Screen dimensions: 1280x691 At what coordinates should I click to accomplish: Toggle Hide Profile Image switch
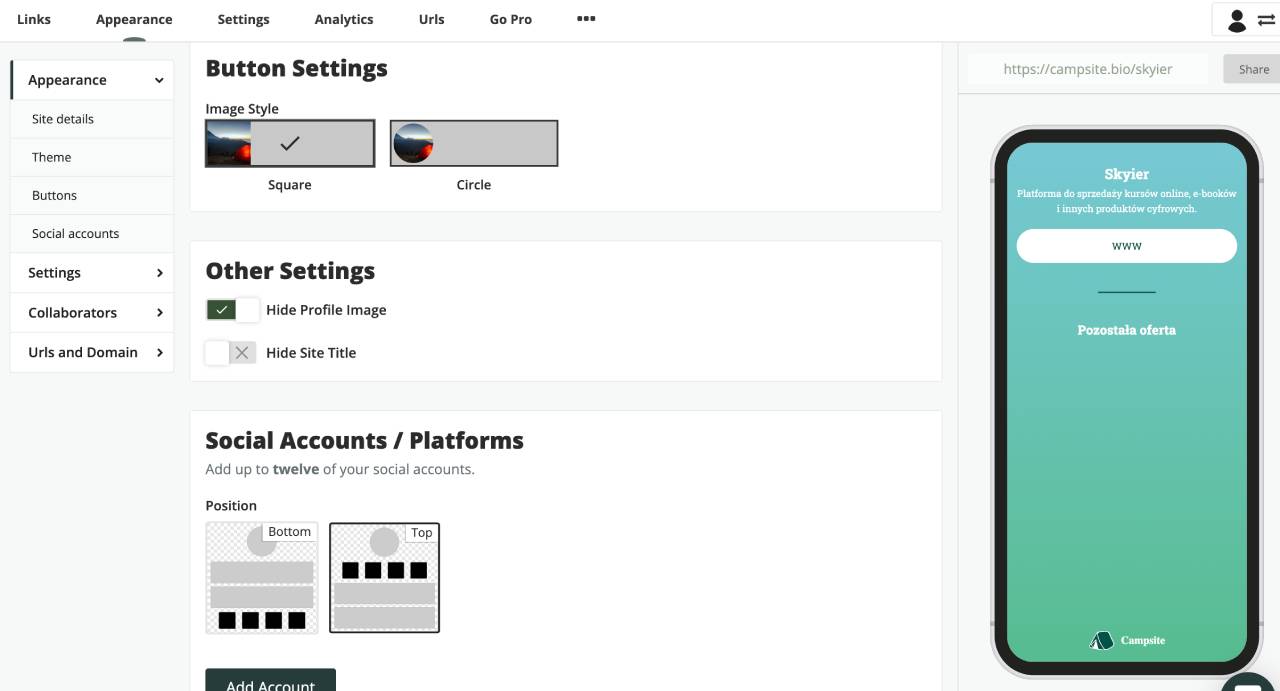[x=232, y=310]
